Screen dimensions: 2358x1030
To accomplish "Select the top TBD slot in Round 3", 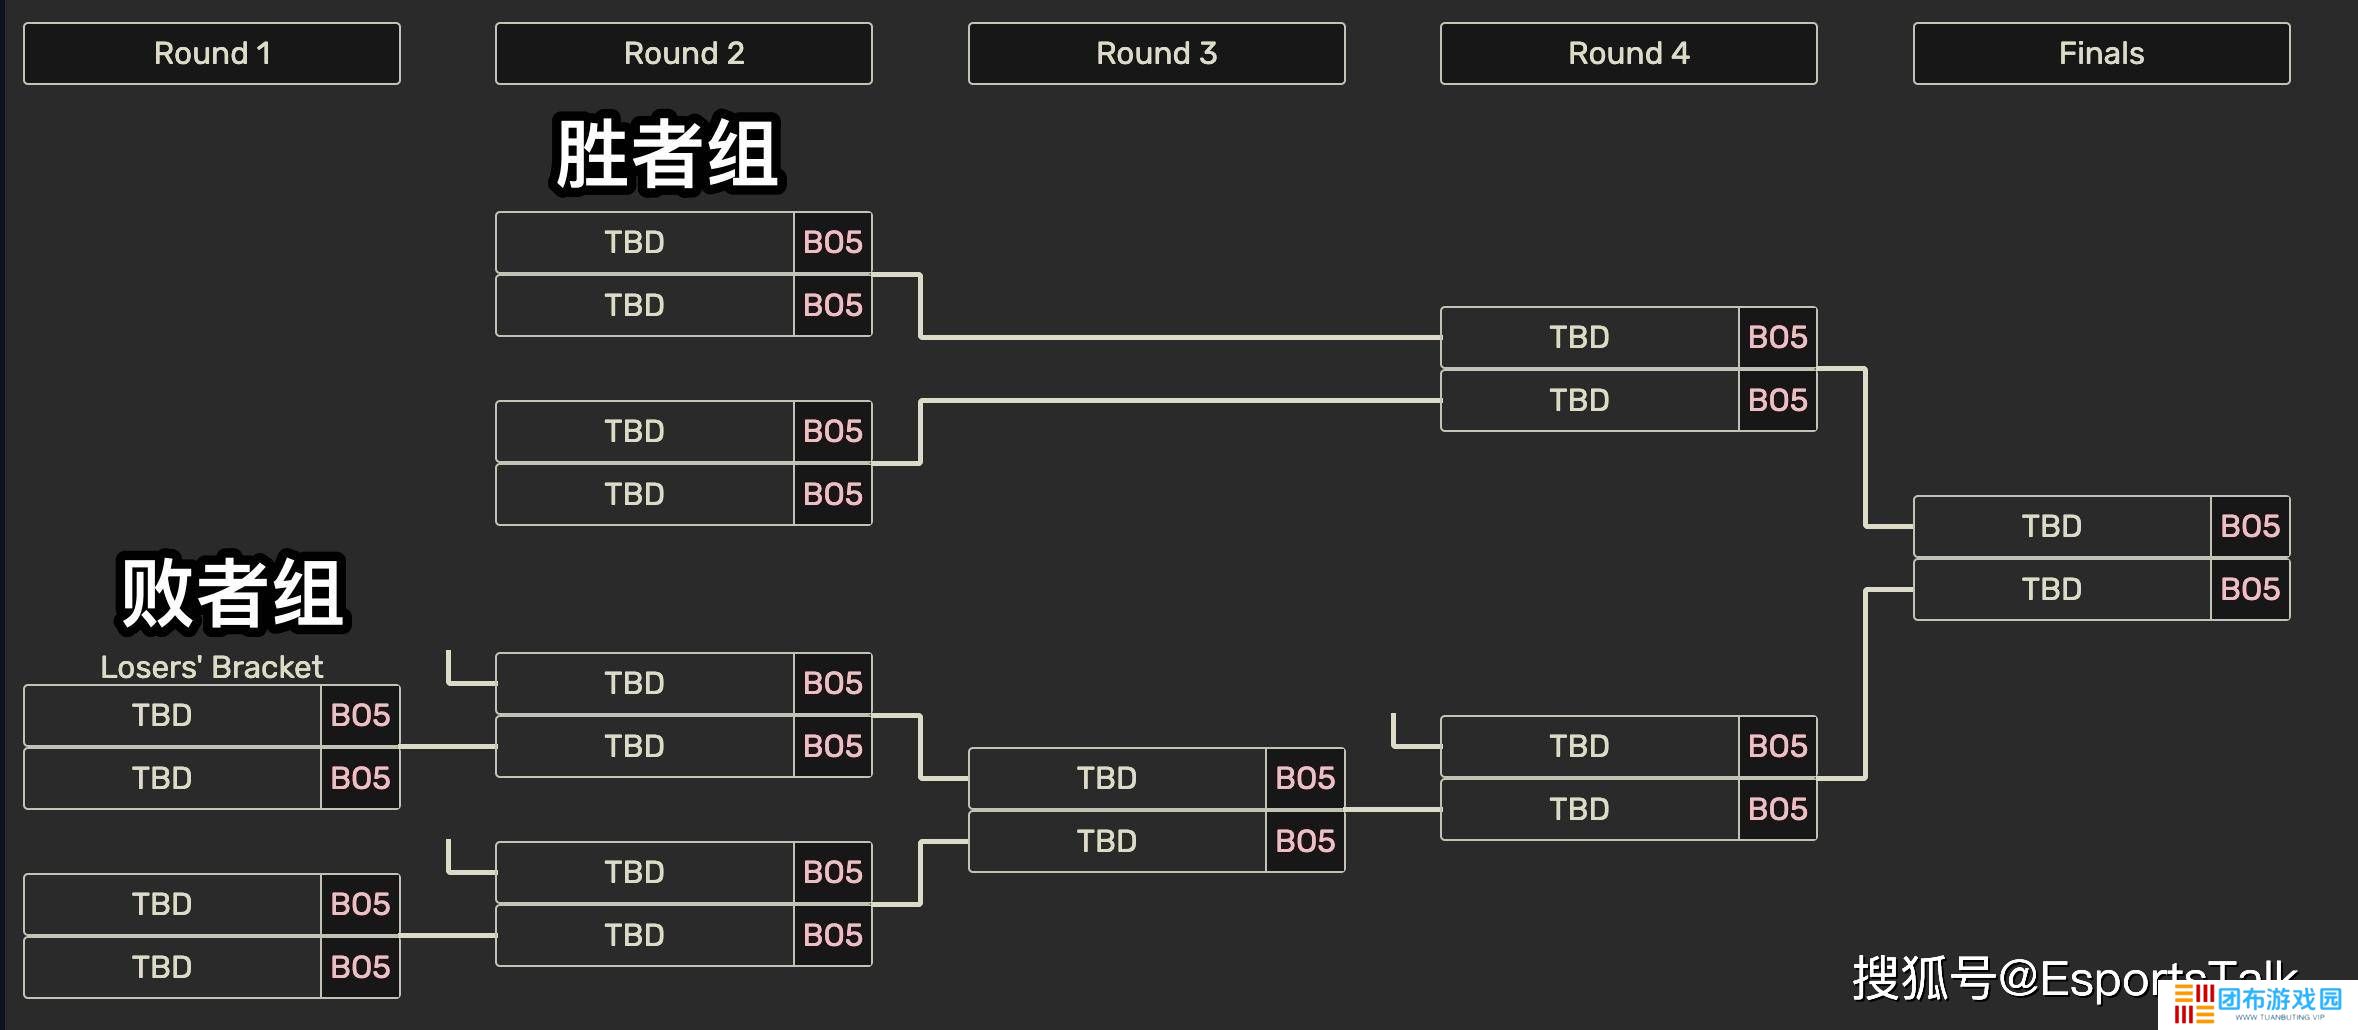I will [x=1106, y=779].
